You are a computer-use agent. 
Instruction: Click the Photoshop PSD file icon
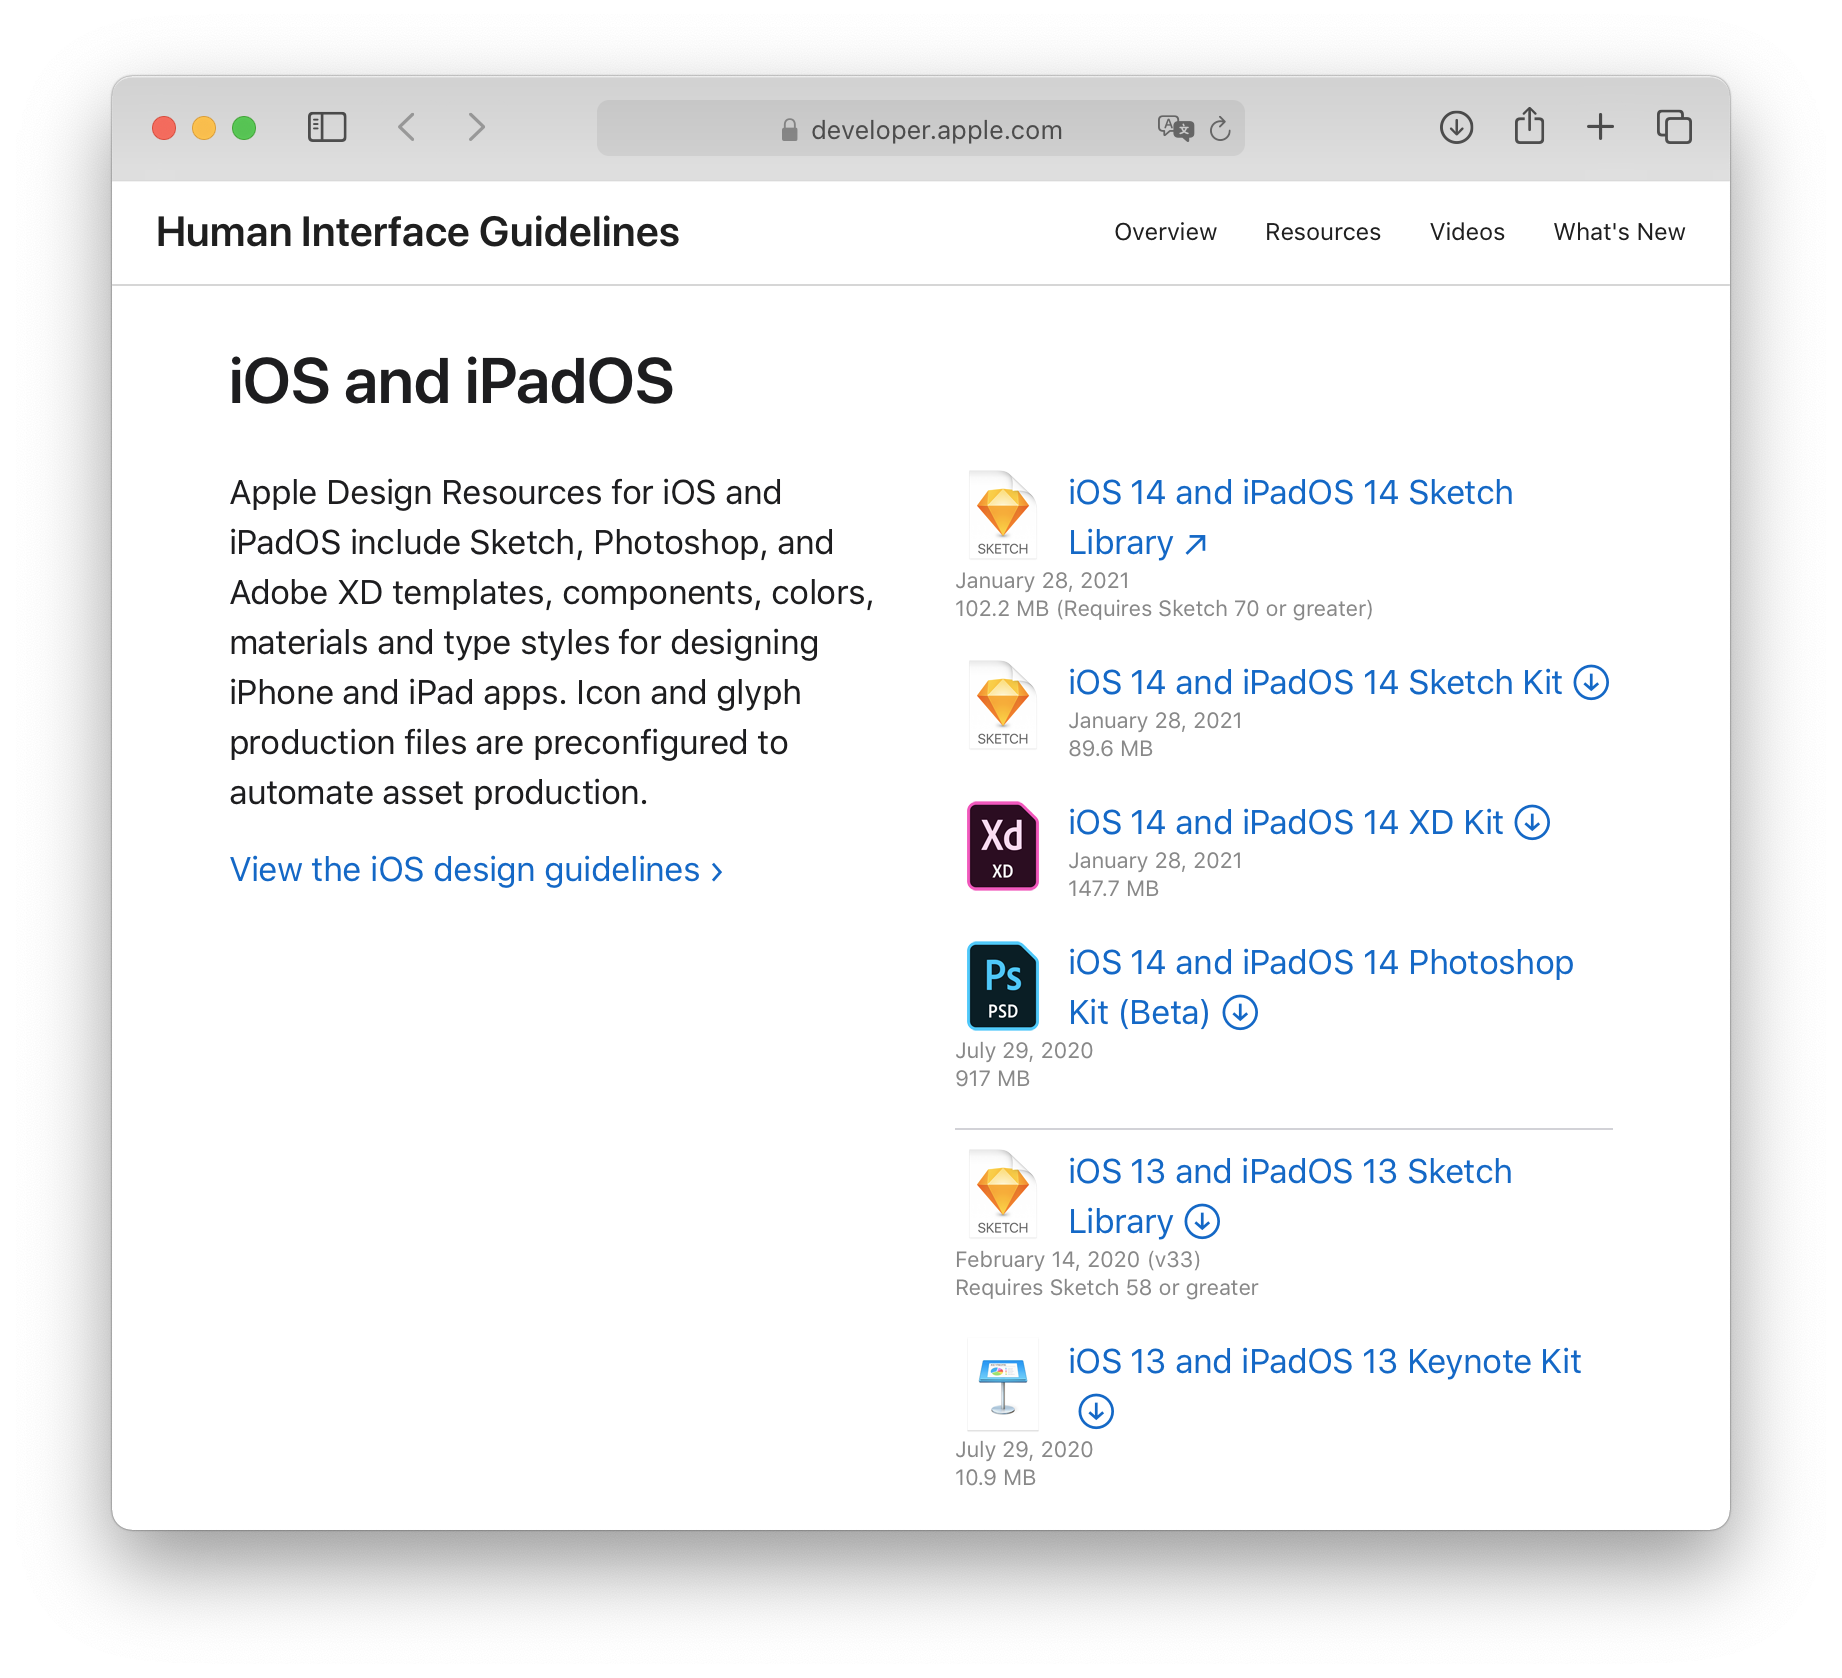point(1002,985)
